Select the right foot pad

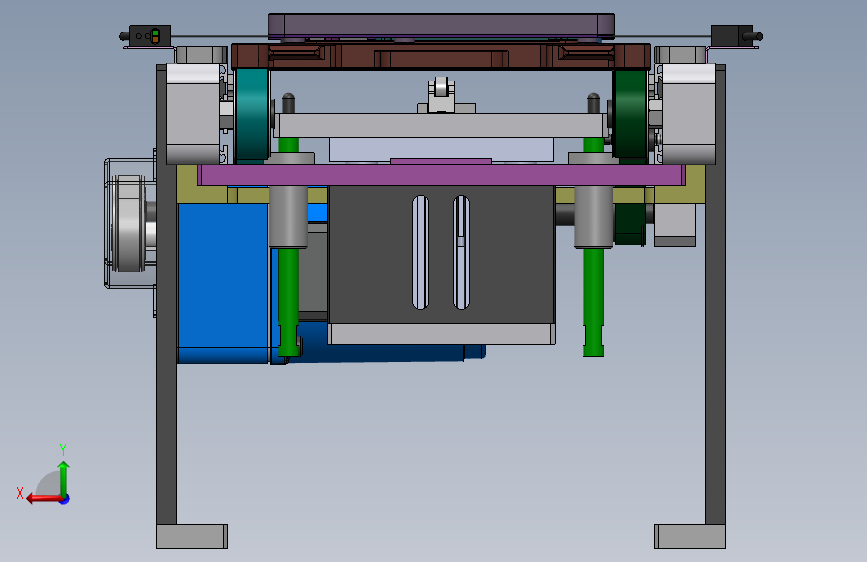(690, 537)
